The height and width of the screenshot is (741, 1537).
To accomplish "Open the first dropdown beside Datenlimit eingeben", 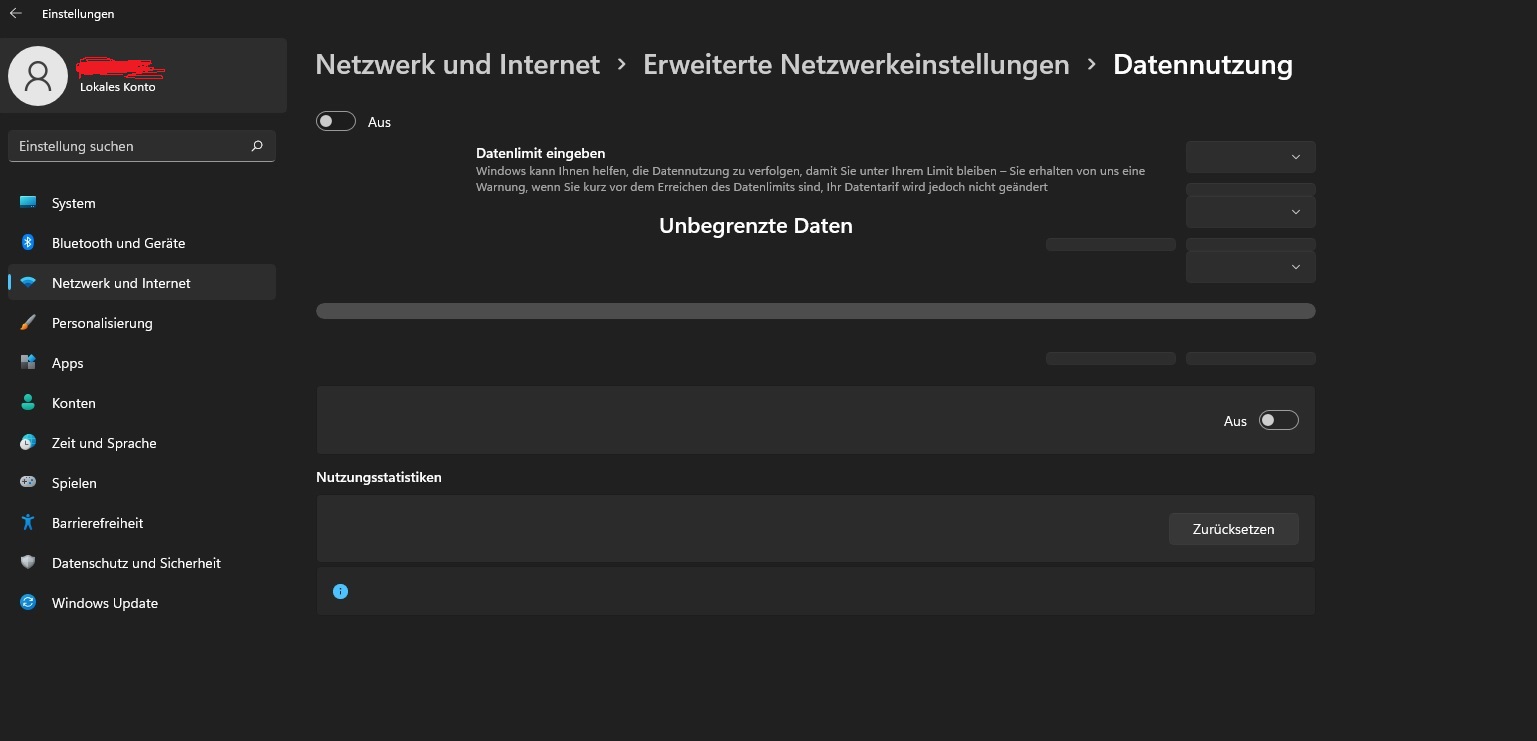I will click(1250, 157).
